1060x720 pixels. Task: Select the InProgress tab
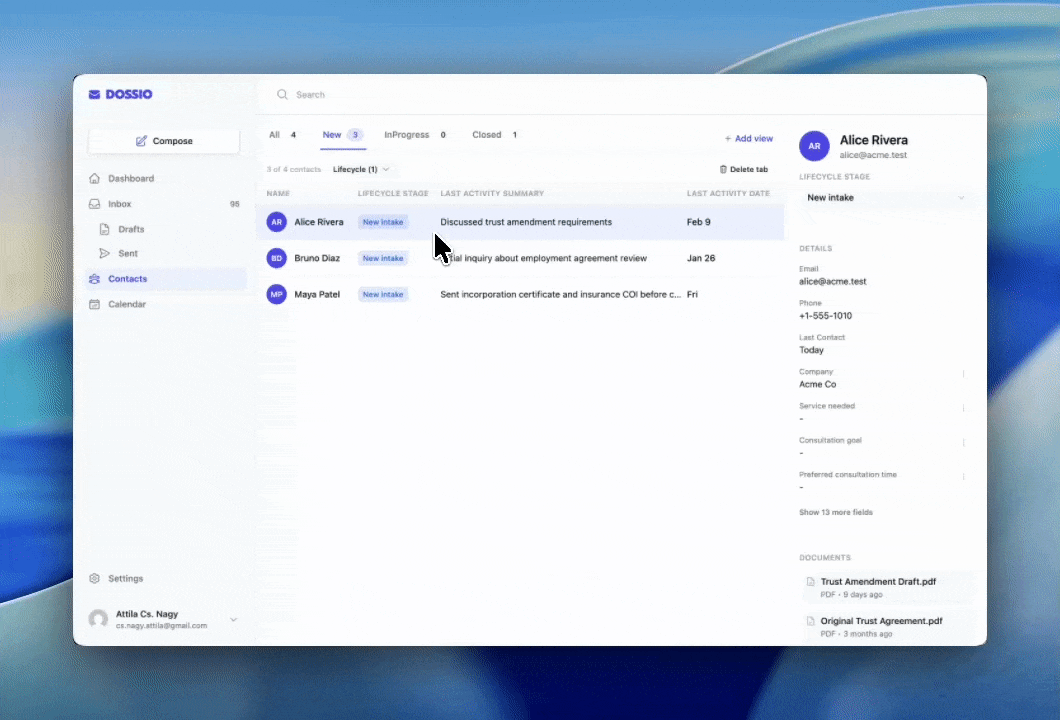406,134
